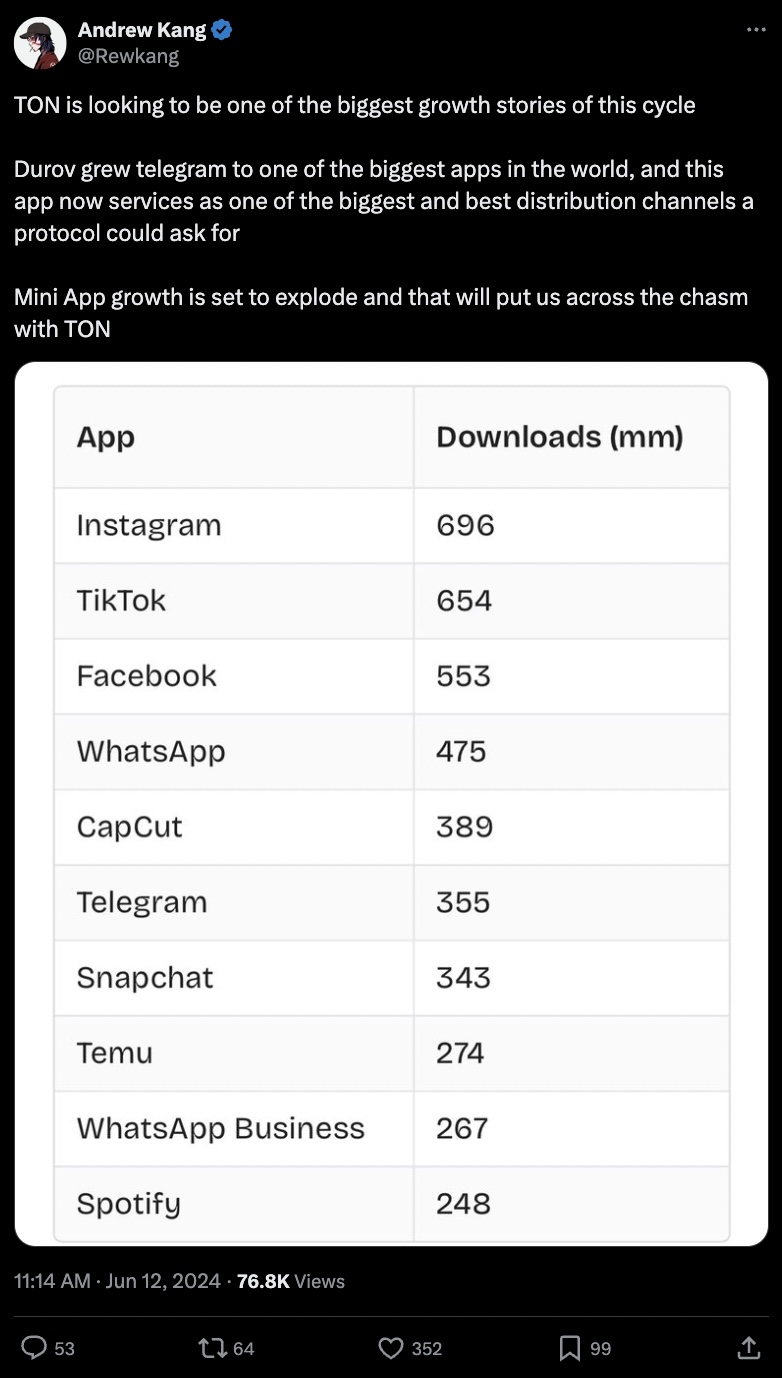Click the blue verified badge
782x1378 pixels.
222,30
